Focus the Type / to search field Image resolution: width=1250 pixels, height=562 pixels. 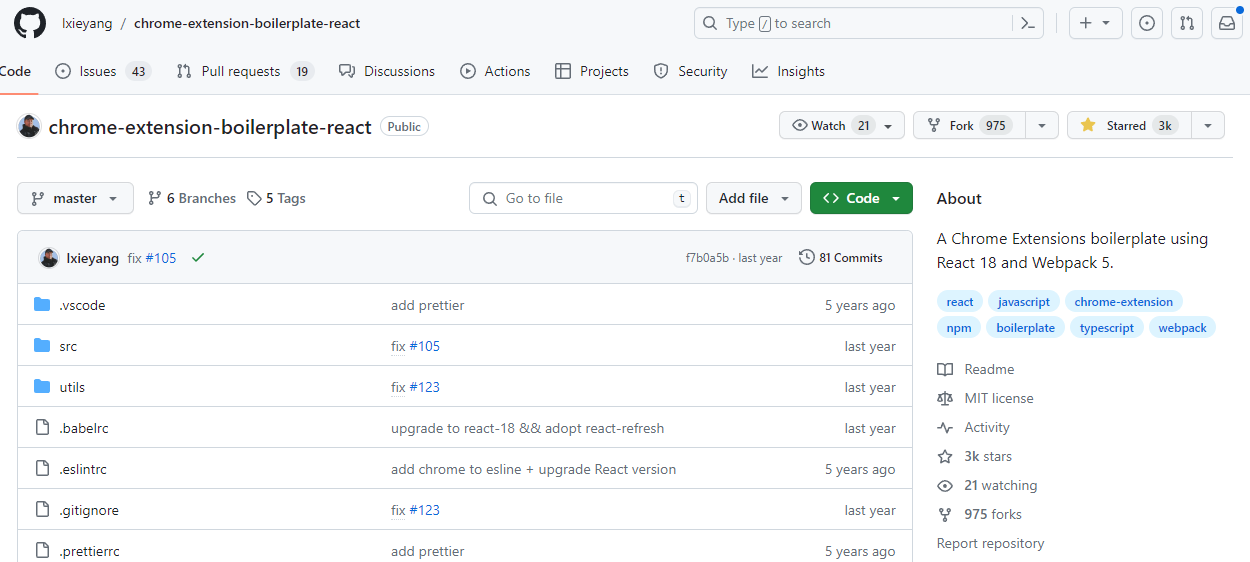tap(869, 23)
